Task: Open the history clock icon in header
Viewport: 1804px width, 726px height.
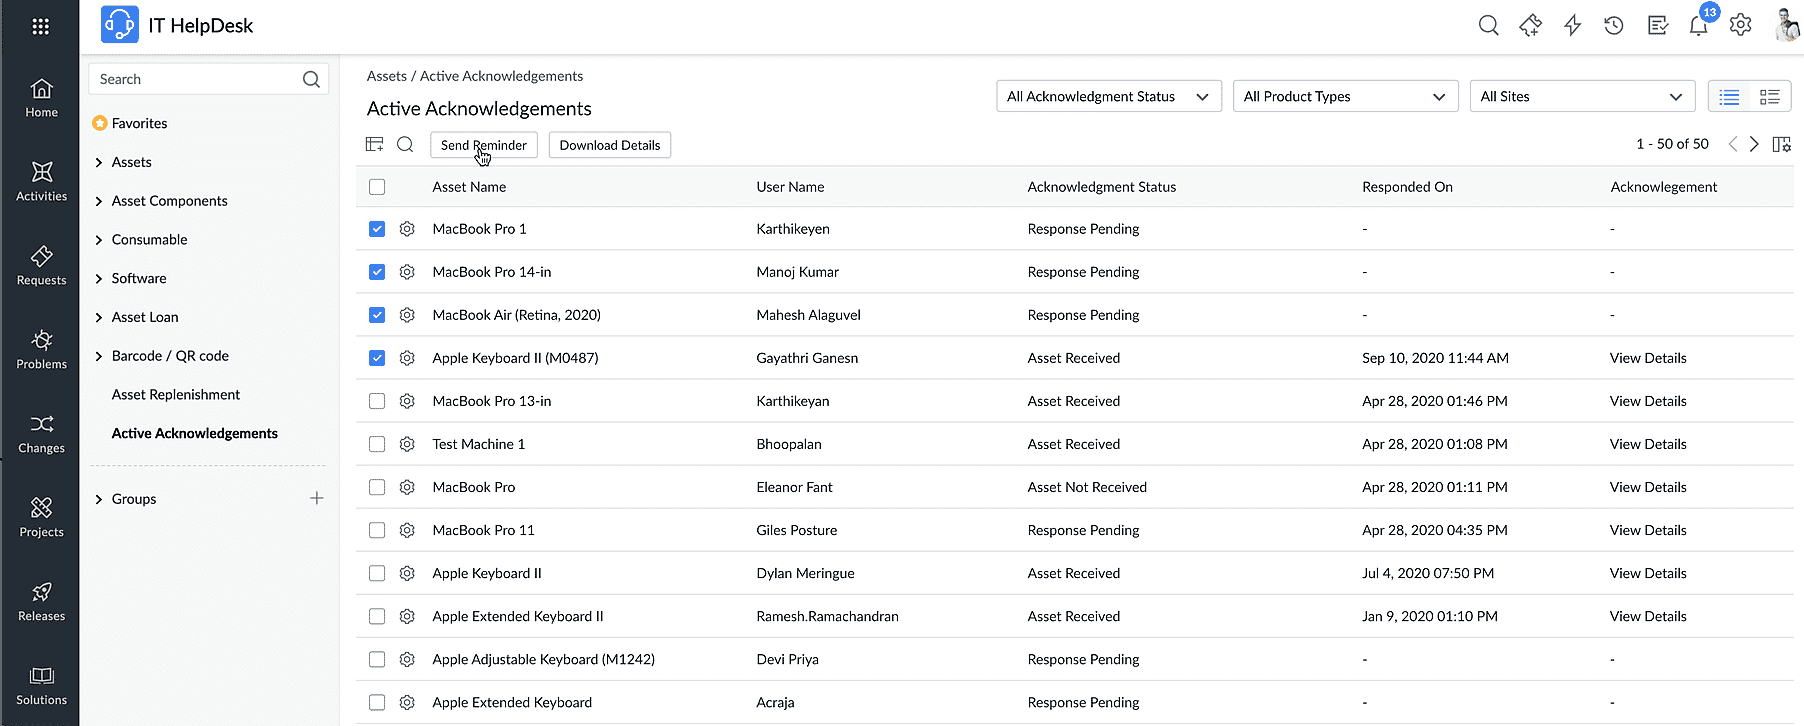Action: click(x=1614, y=26)
